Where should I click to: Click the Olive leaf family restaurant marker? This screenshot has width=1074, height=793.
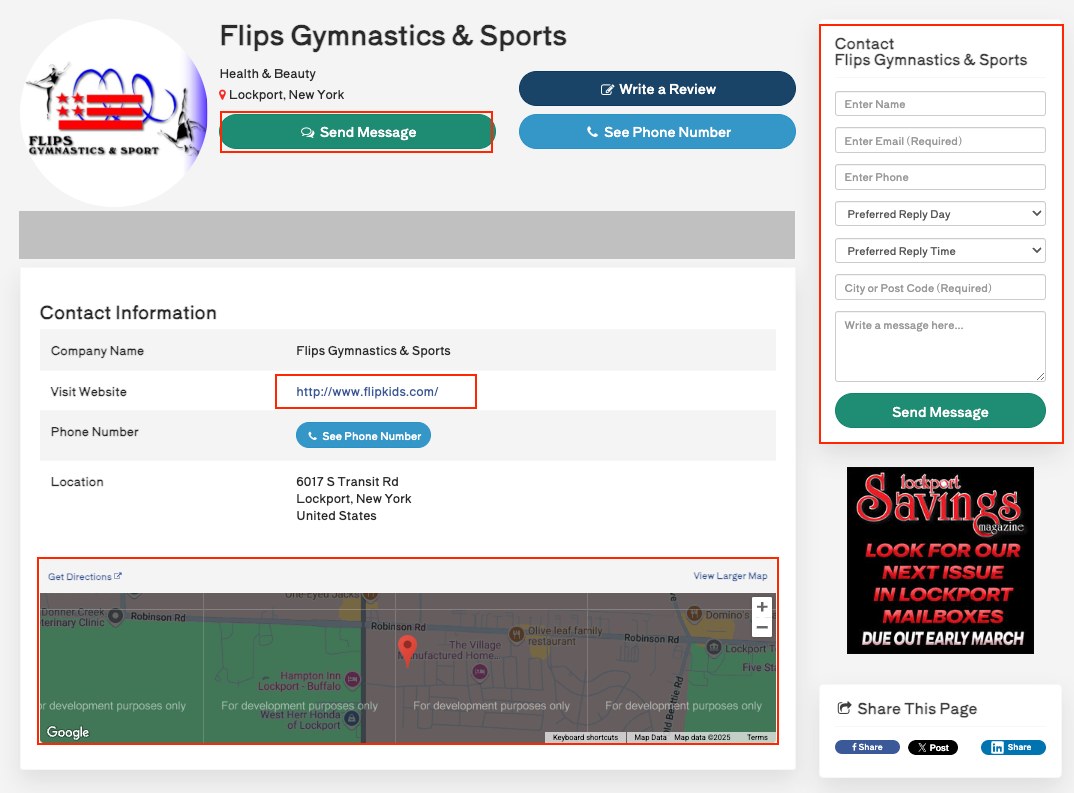pyautogui.click(x=516, y=635)
